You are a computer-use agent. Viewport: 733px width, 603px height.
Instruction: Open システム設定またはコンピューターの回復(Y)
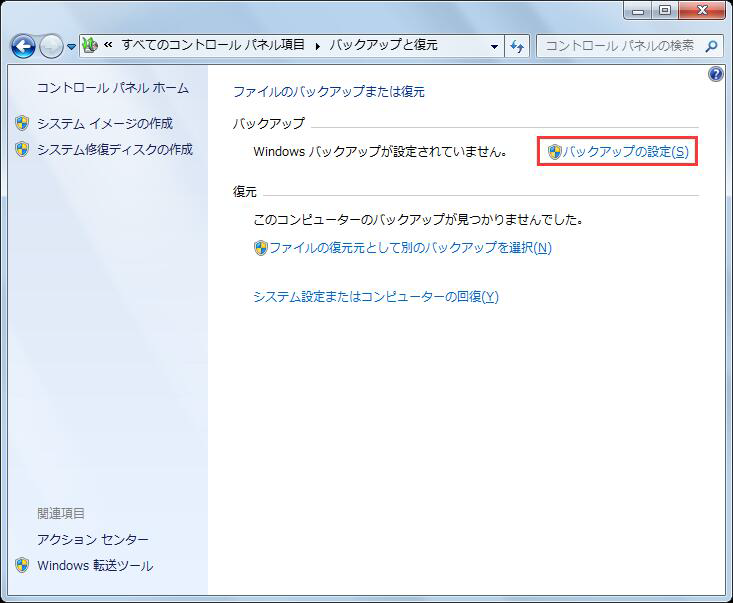[x=376, y=297]
